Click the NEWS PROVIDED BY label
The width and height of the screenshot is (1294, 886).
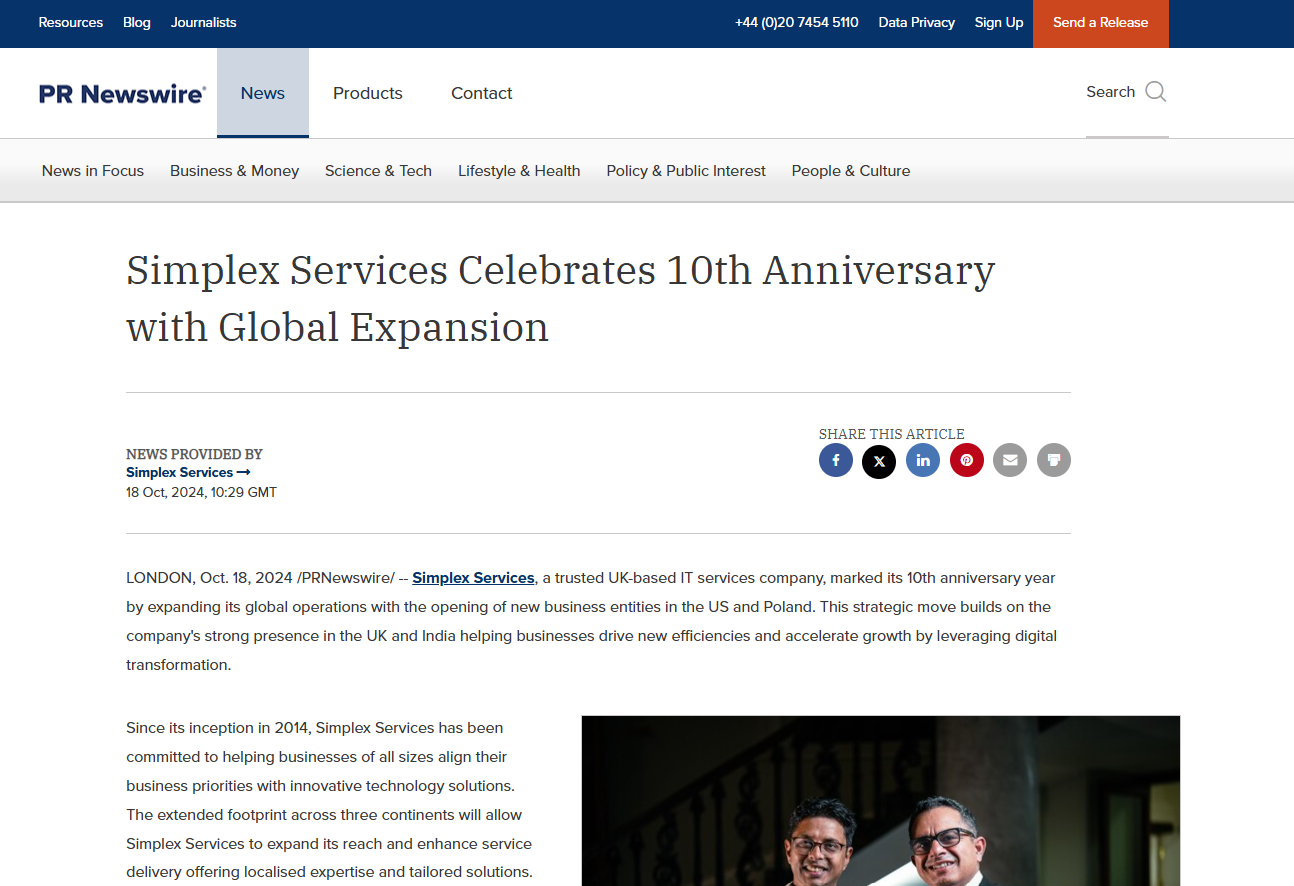[194, 454]
